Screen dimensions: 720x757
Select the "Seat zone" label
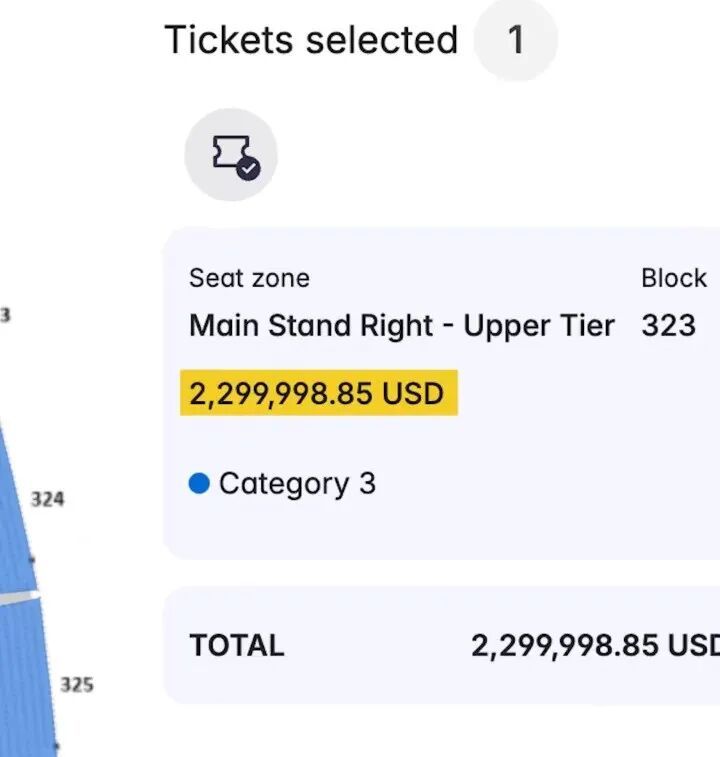249,278
